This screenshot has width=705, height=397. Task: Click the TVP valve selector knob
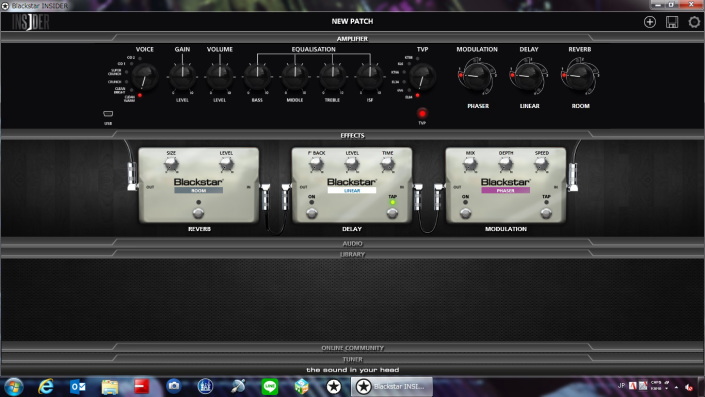pyautogui.click(x=422, y=76)
